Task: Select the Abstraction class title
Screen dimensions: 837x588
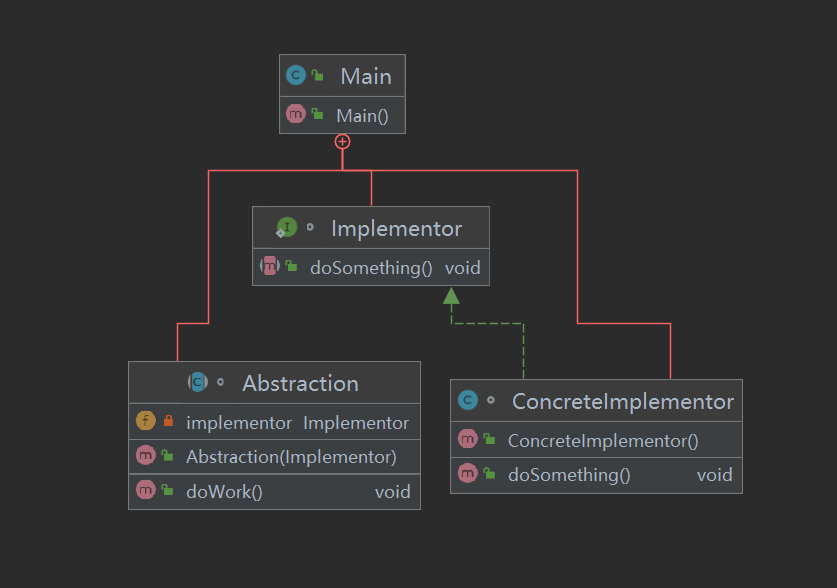Action: click(300, 383)
